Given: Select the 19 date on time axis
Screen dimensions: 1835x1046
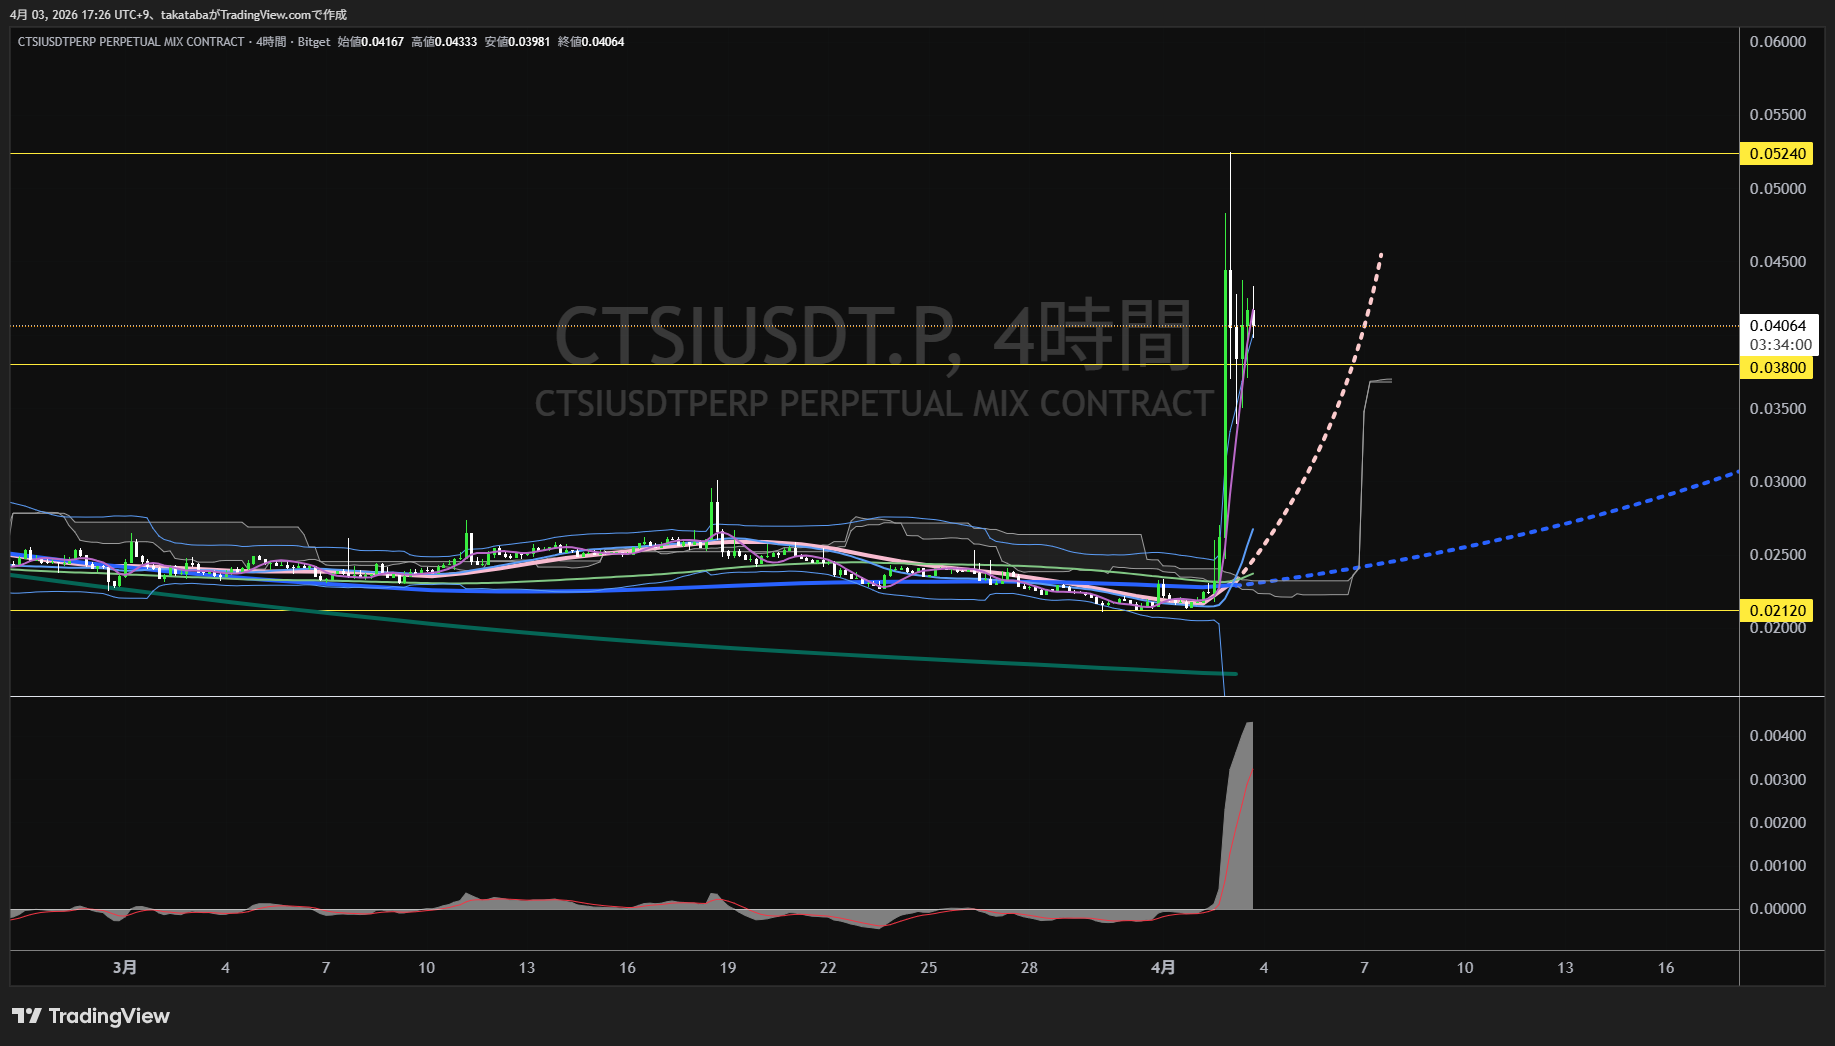Looking at the screenshot, I should tap(727, 967).
